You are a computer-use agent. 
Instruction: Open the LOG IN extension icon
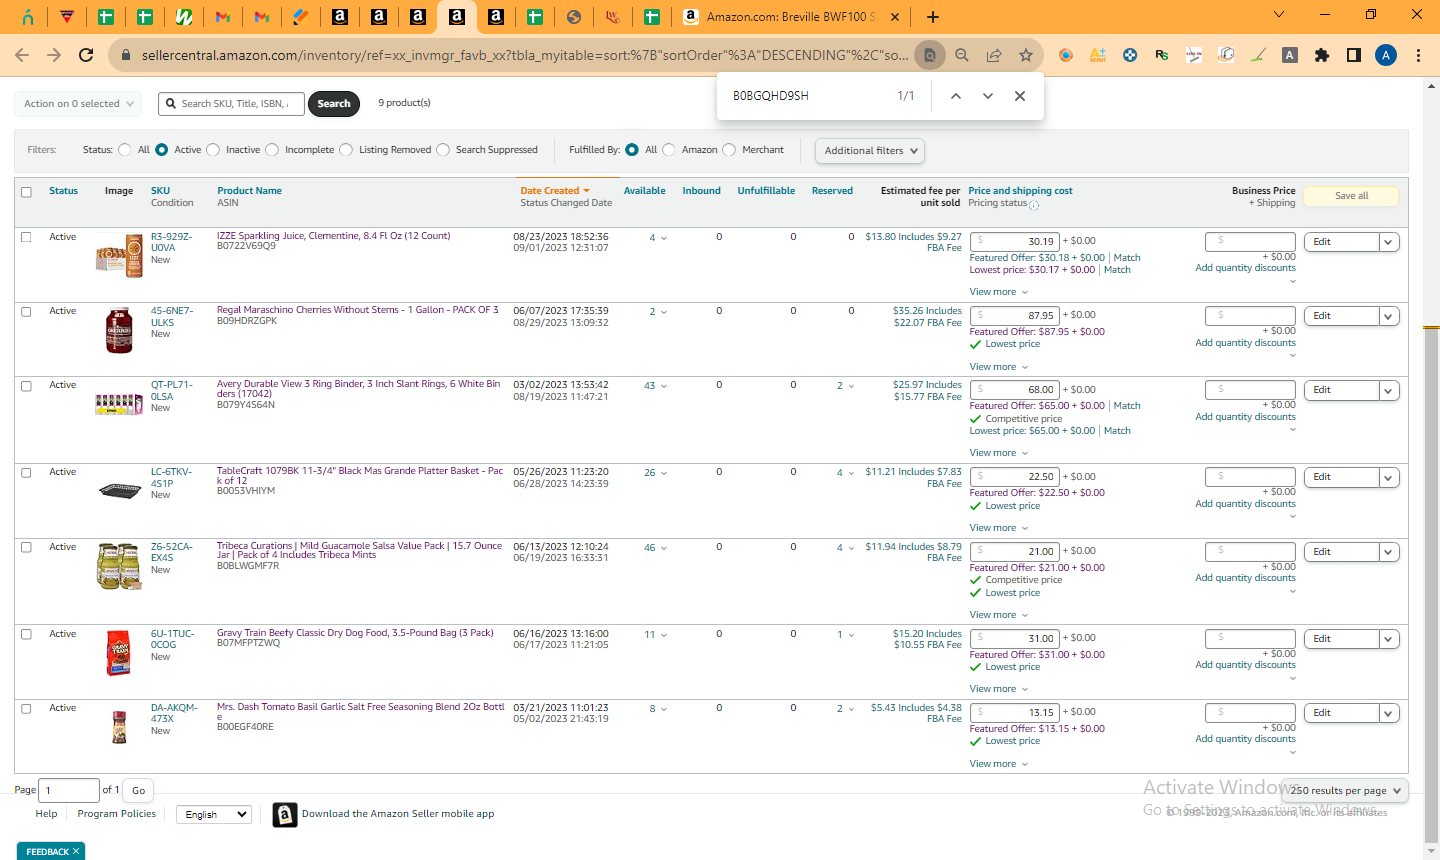[x=1194, y=55]
